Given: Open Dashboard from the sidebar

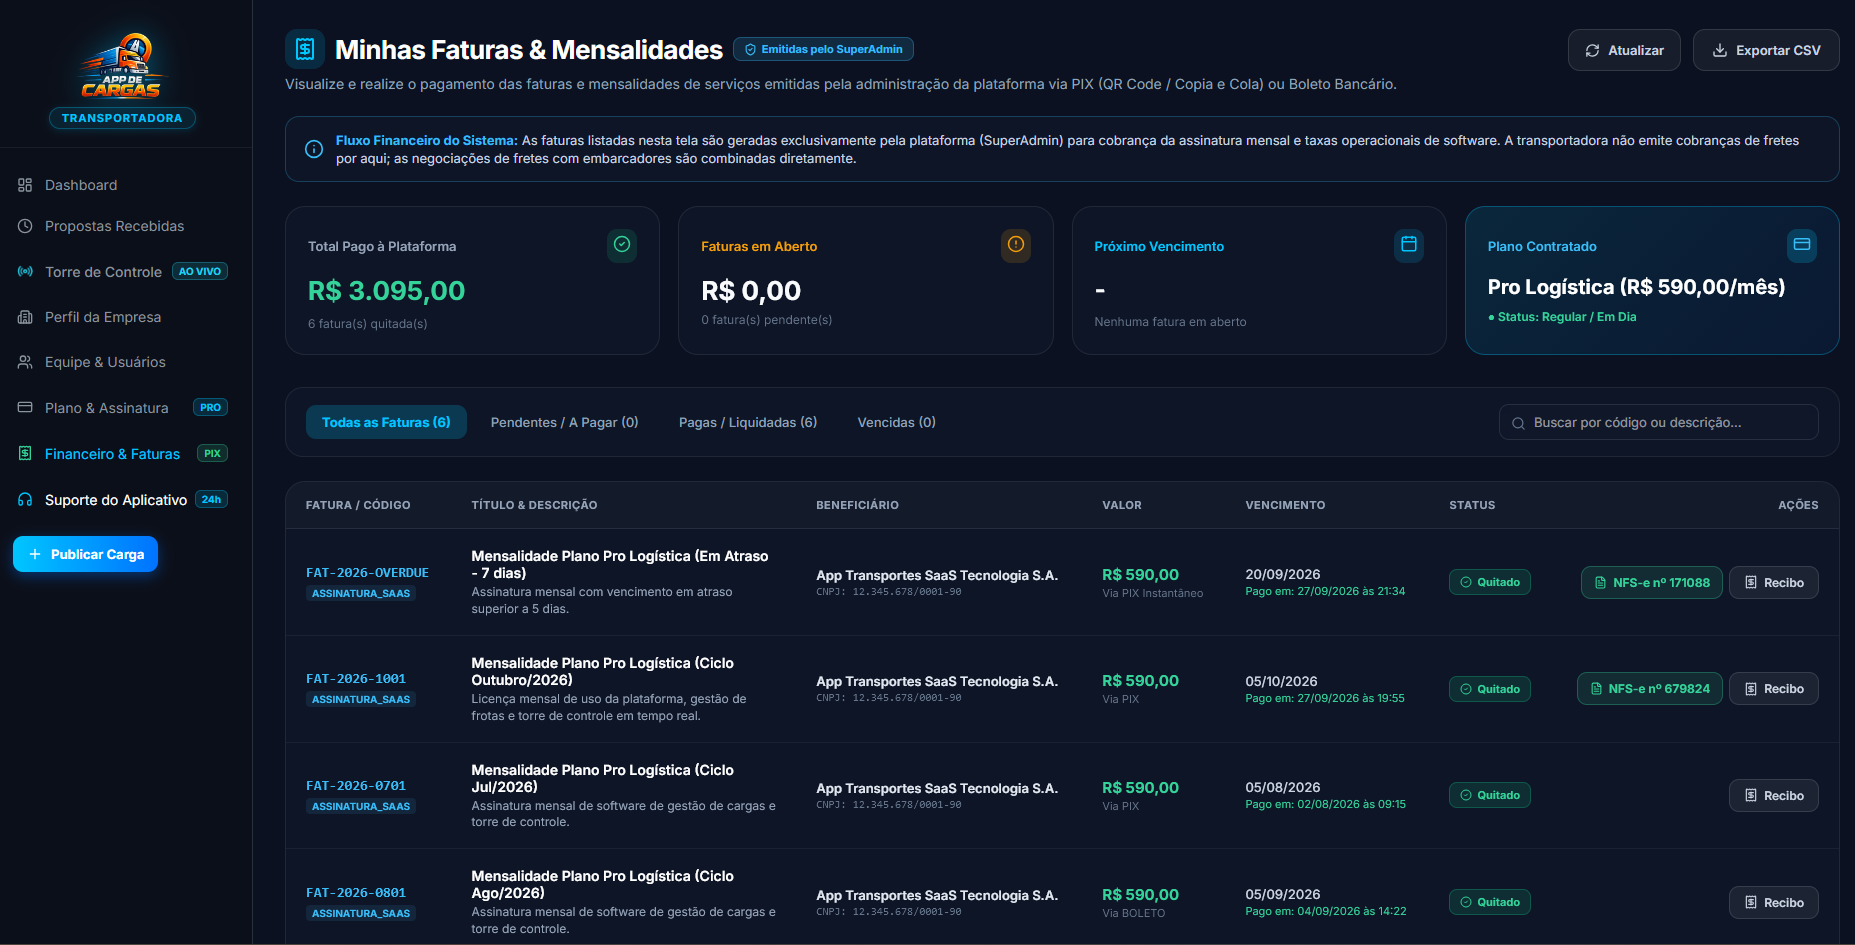Looking at the screenshot, I should [x=81, y=185].
